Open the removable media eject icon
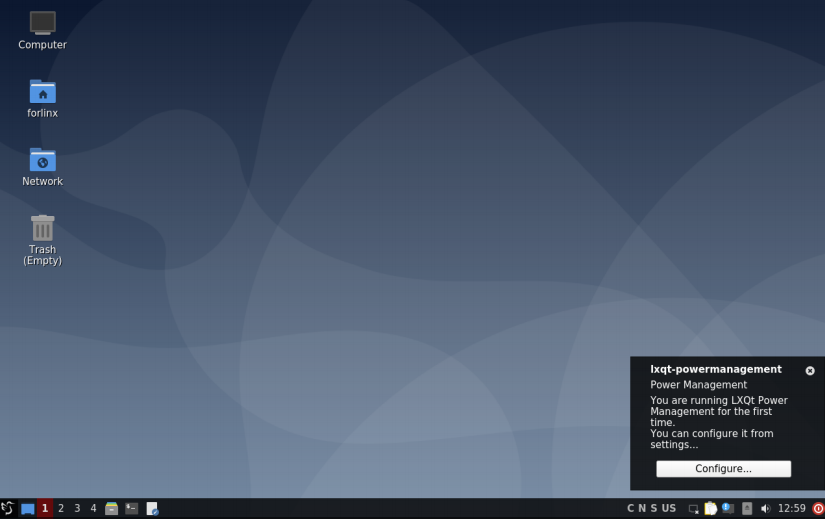This screenshot has height=519, width=825. 747,508
